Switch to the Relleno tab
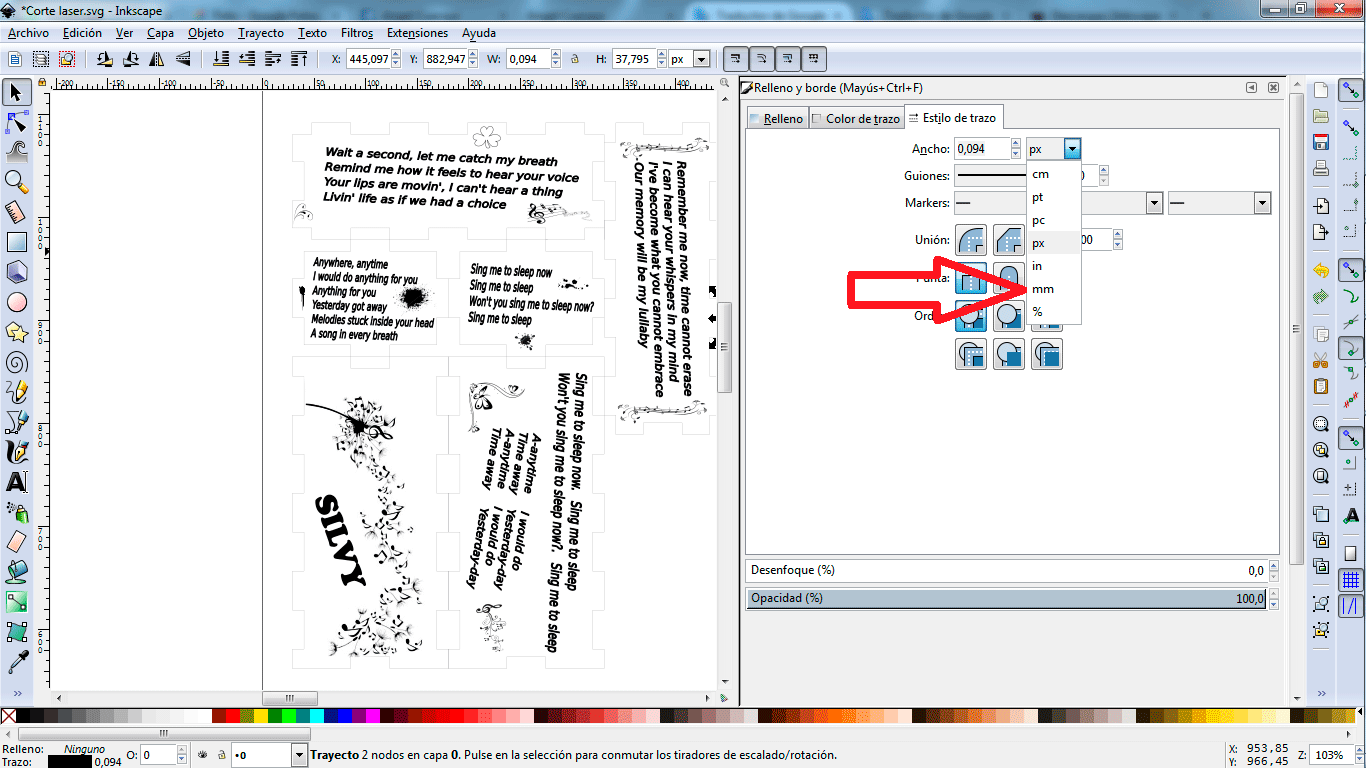1366x768 pixels. click(x=776, y=118)
